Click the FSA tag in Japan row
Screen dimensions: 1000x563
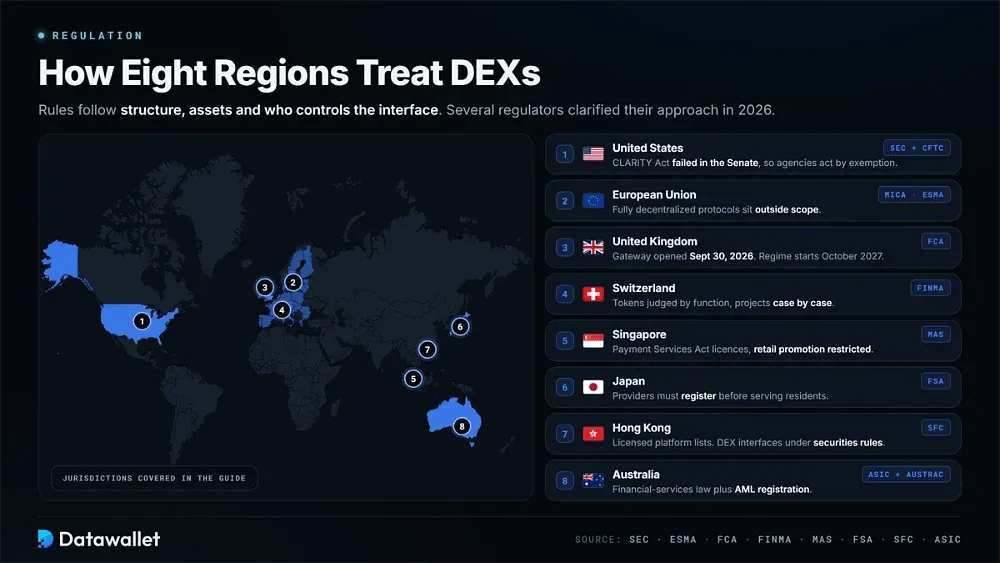coord(936,381)
